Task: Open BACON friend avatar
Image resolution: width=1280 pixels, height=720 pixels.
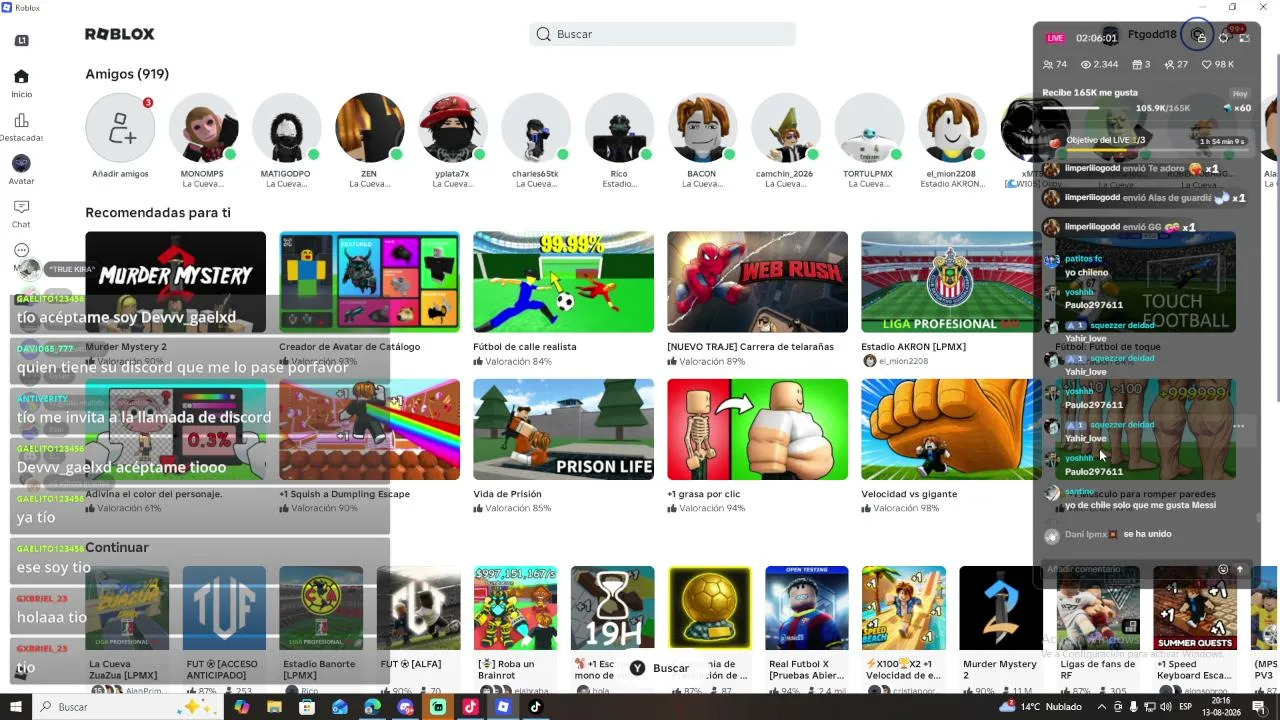Action: [x=702, y=128]
